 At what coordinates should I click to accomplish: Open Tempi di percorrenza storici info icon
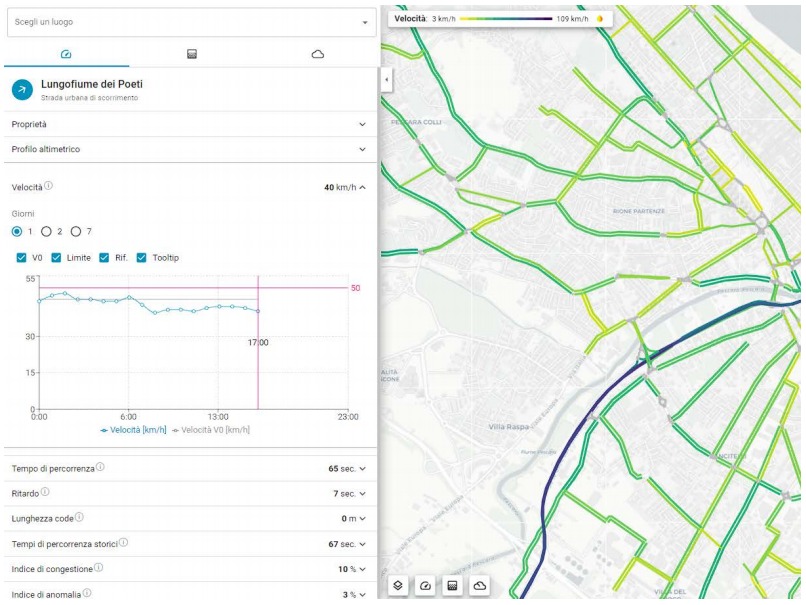123,542
